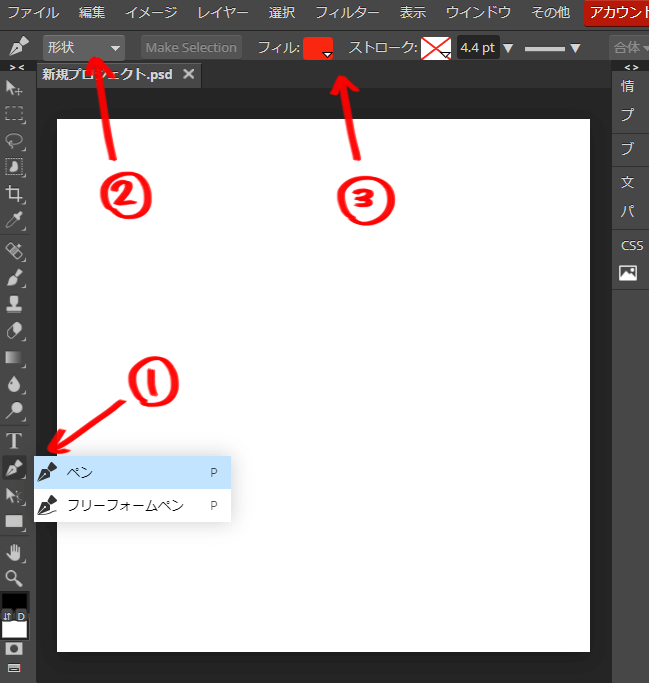Select the Object Selection tool
The width and height of the screenshot is (649, 683).
[14, 167]
